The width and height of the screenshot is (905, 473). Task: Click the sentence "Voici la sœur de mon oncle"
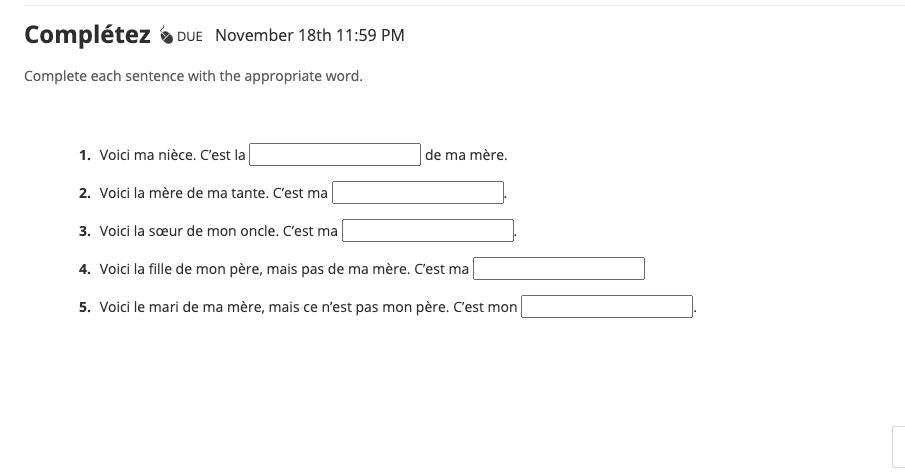tap(189, 231)
